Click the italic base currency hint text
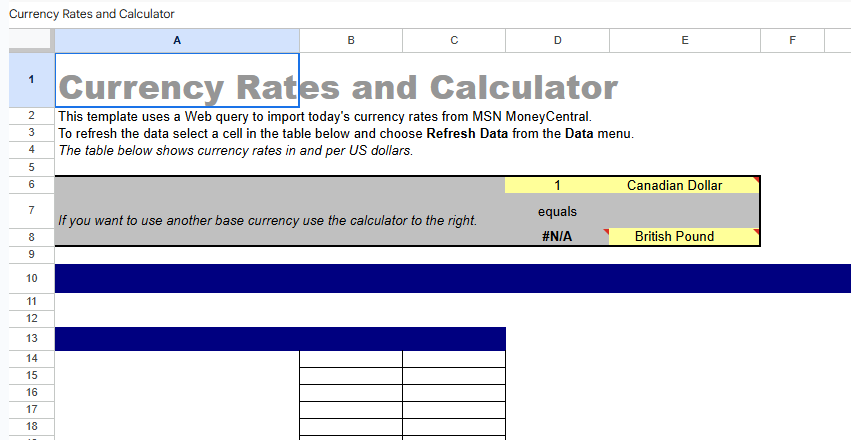The image size is (851, 440). pos(267,220)
